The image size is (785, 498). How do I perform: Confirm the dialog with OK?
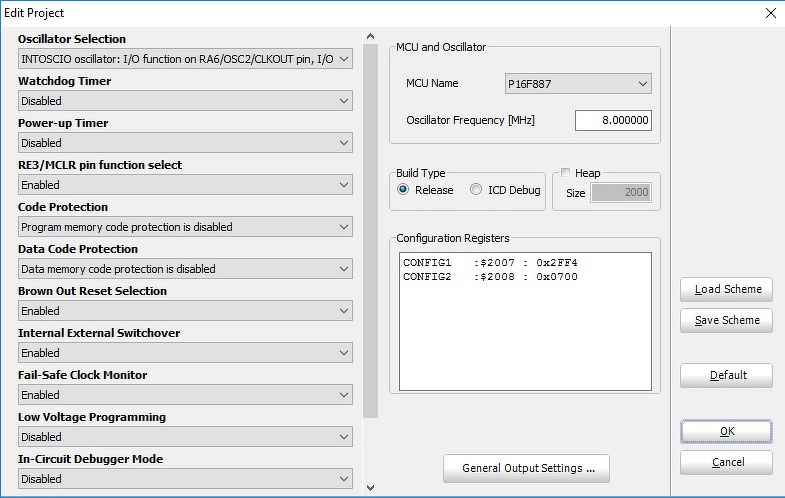(727, 431)
